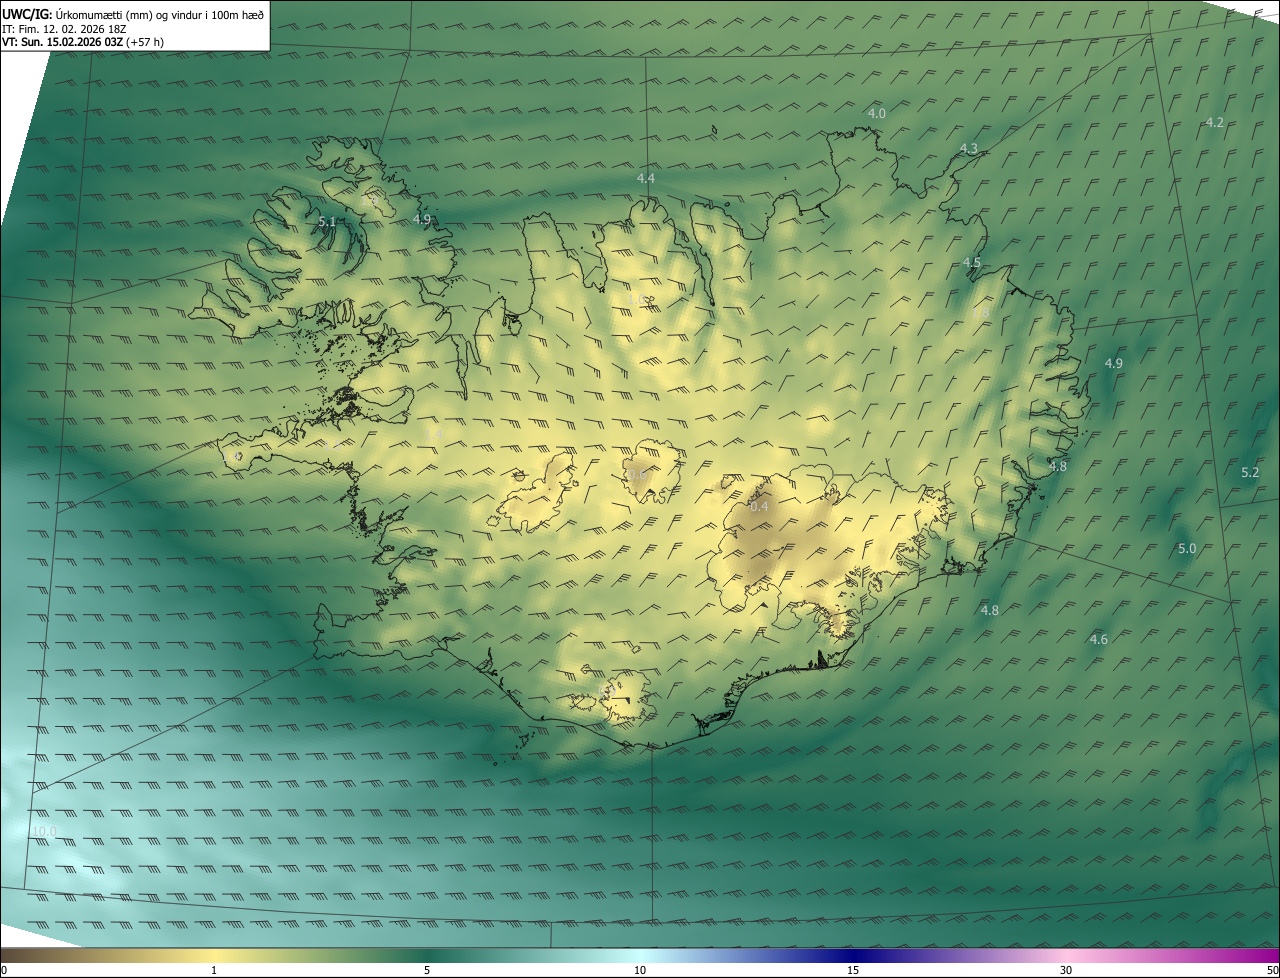Click the 5.0 value label on the map

1186,548
